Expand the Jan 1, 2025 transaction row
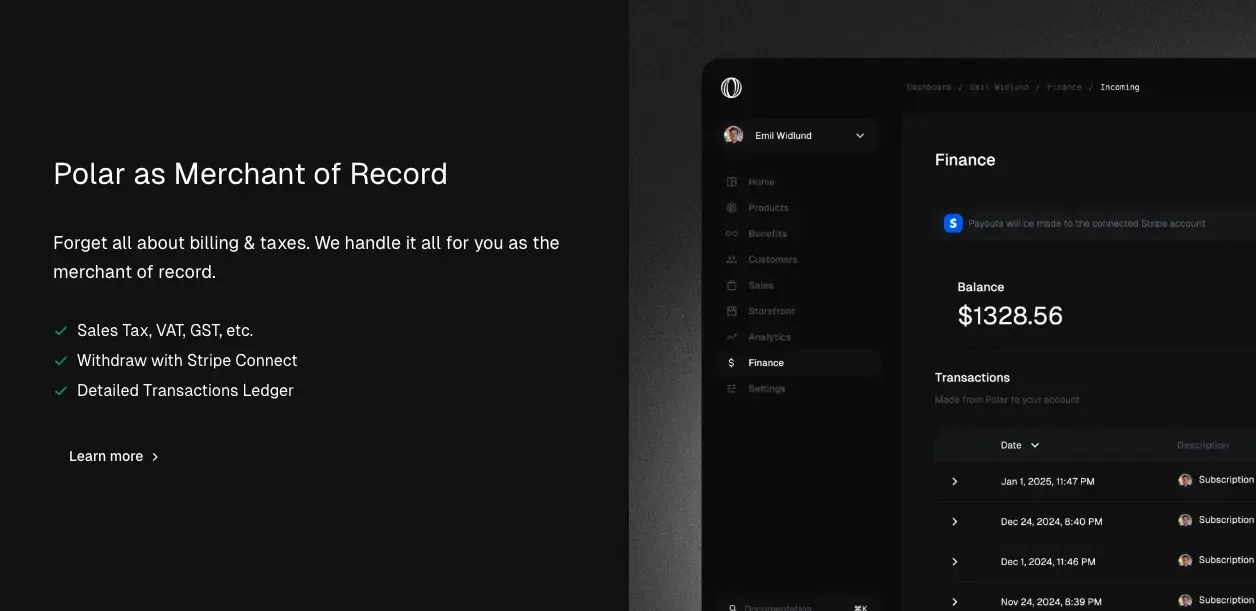The width and height of the screenshot is (1256, 611). (954, 481)
